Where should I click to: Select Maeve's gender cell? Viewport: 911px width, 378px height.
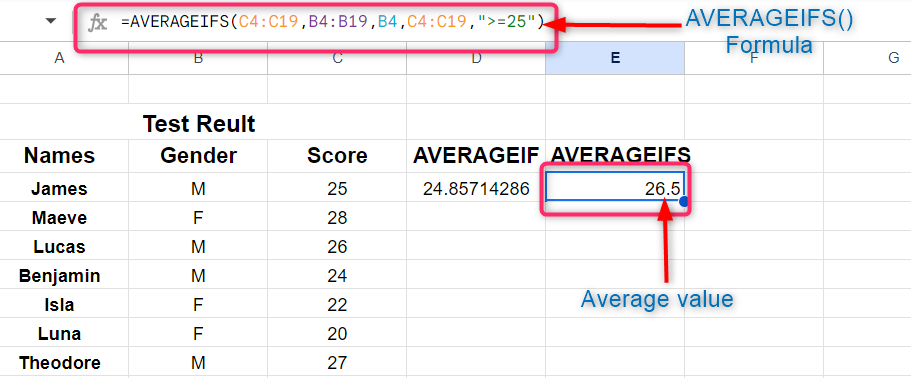pos(198,217)
